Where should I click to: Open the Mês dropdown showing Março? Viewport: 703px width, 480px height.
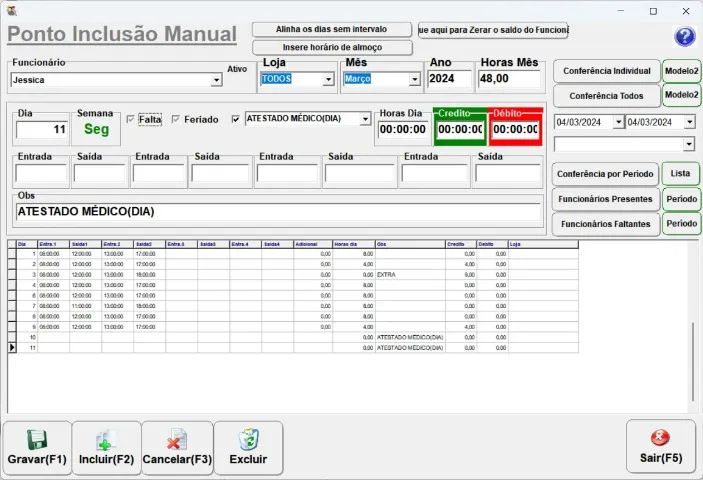pos(415,79)
